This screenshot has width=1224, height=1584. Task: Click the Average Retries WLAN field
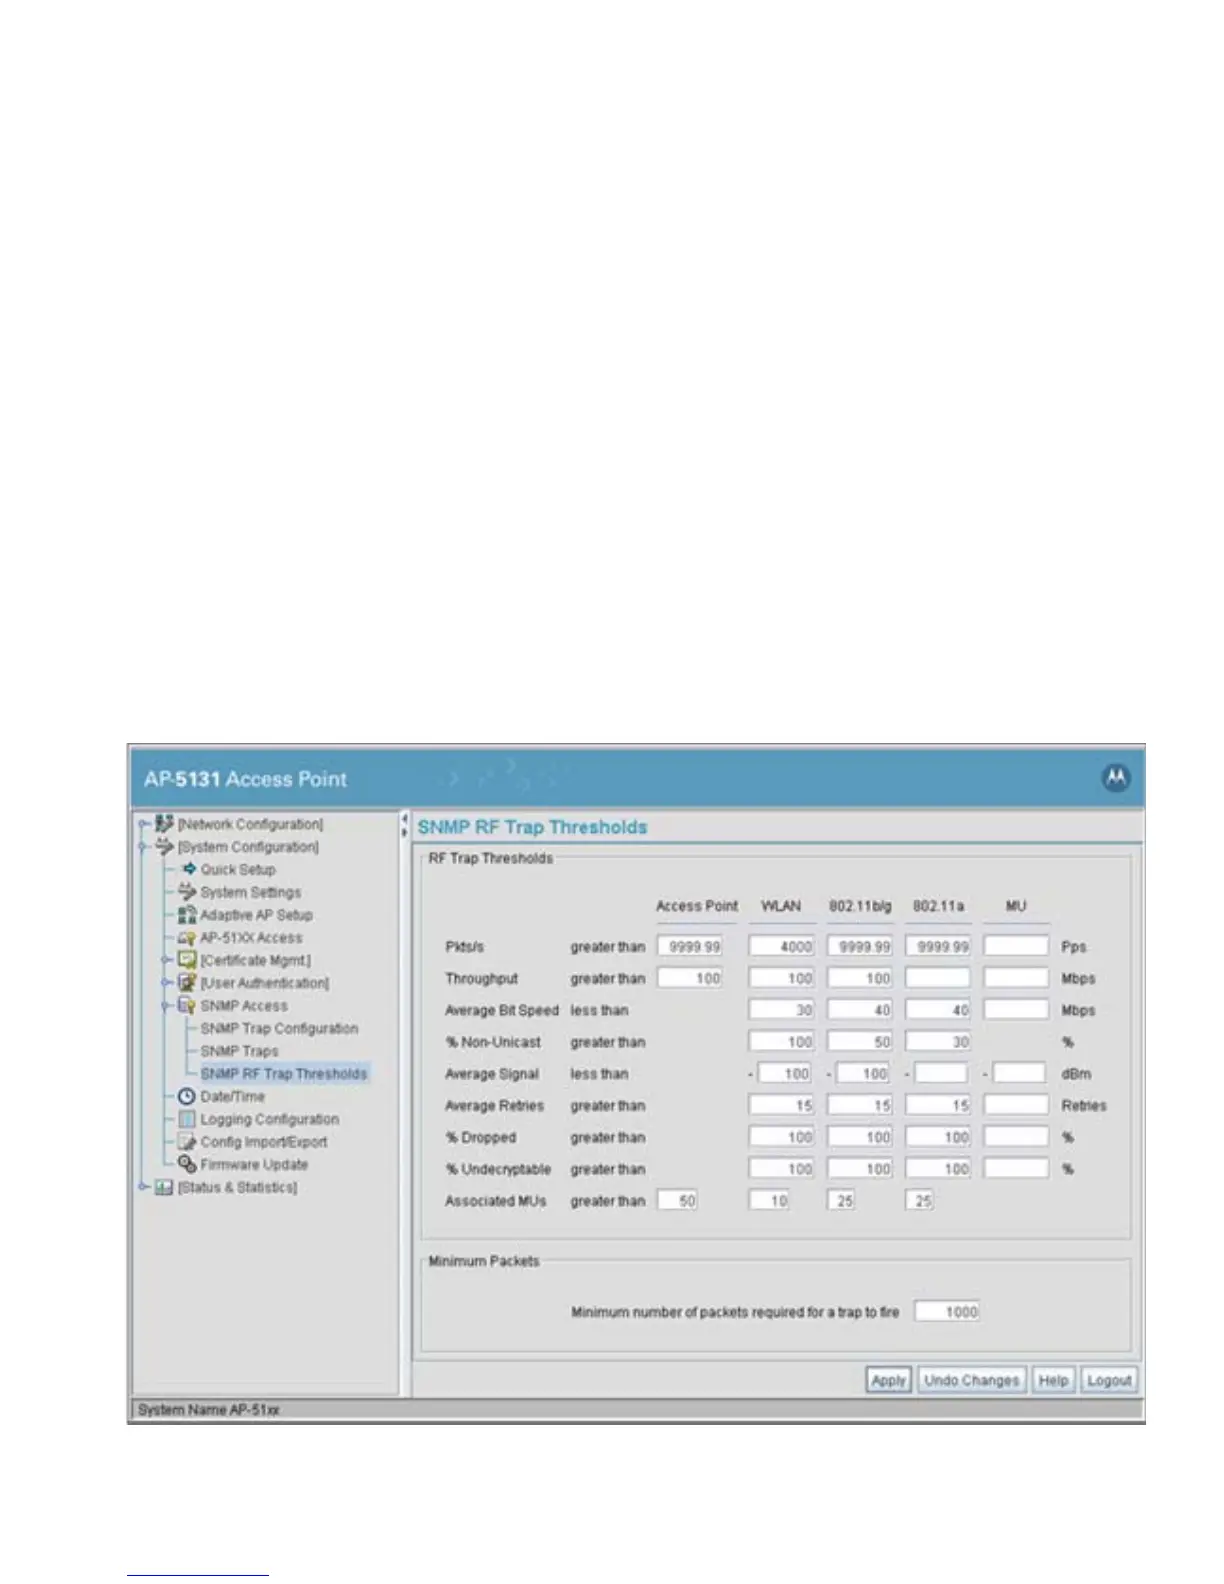pos(782,1105)
